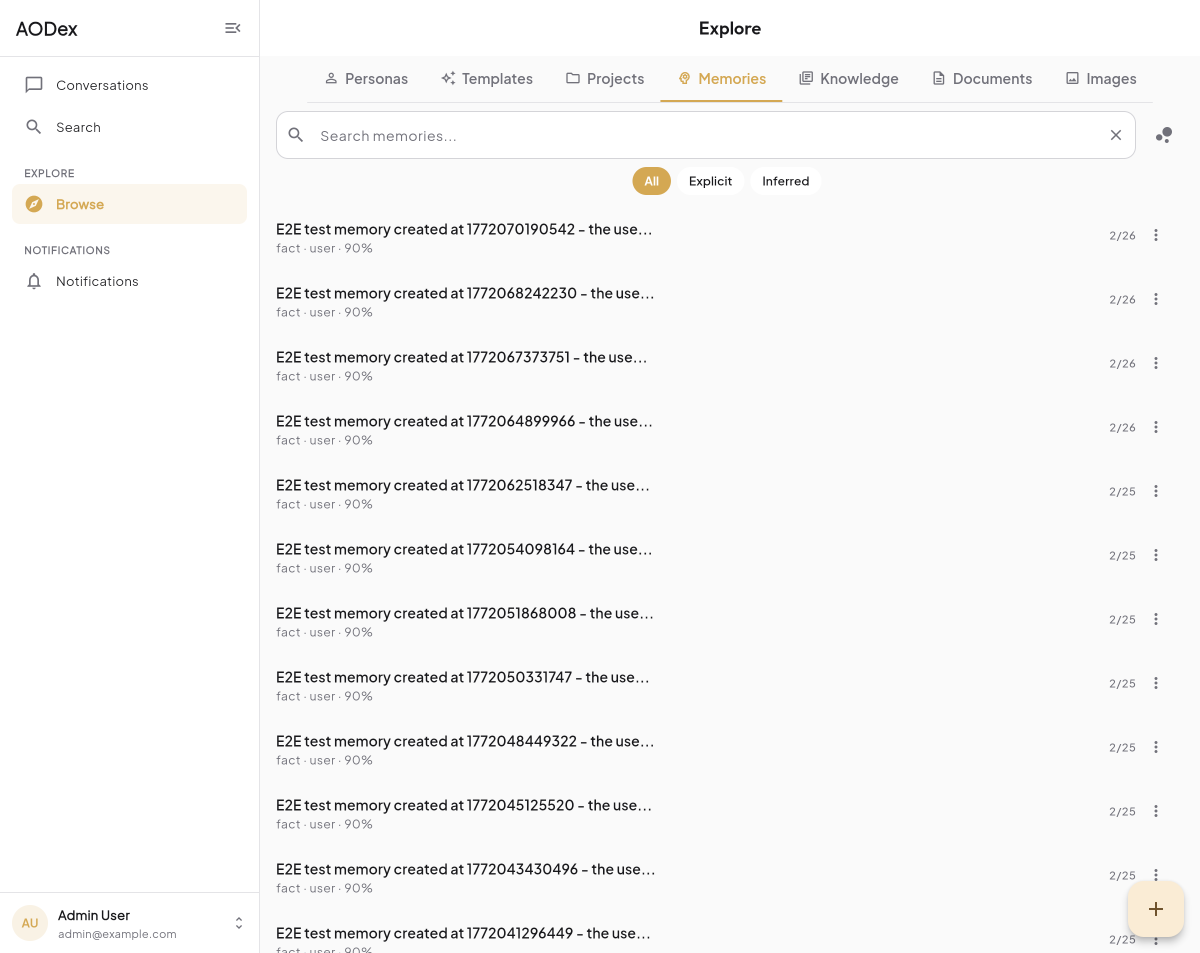Click the floating plus button
Screen dimensions: 1200x953
pos(1156,909)
